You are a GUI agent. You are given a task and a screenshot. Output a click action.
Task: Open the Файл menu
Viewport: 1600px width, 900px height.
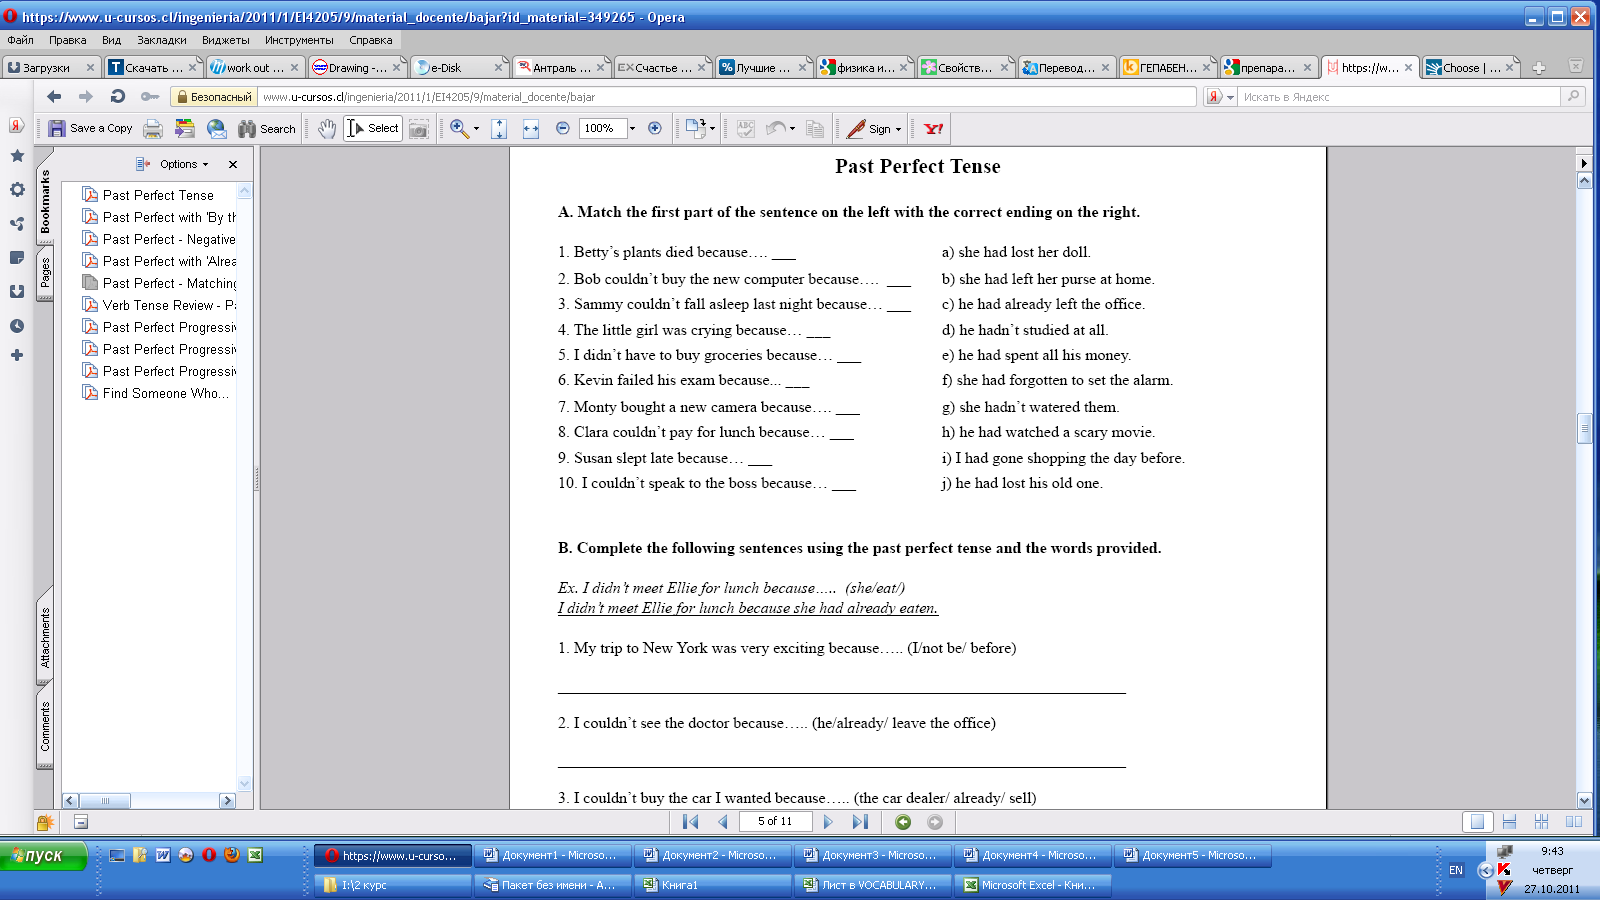pos(20,40)
